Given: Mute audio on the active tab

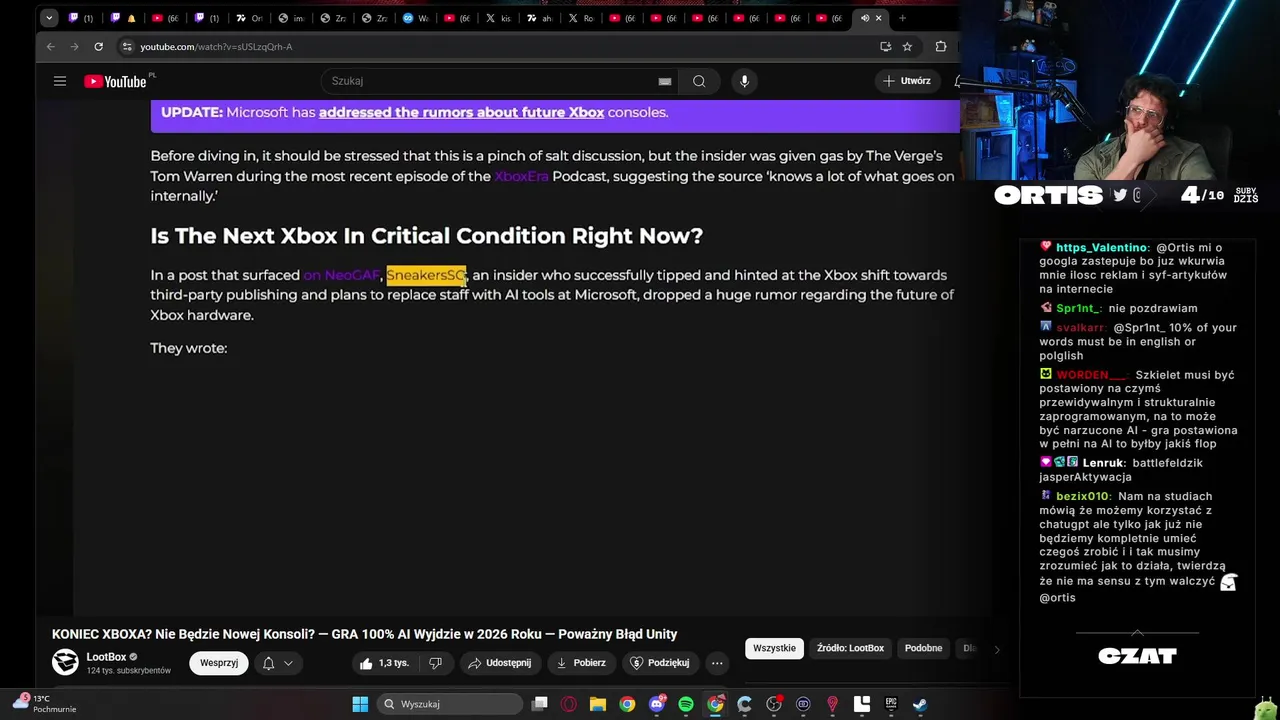Looking at the screenshot, I should click(865, 18).
